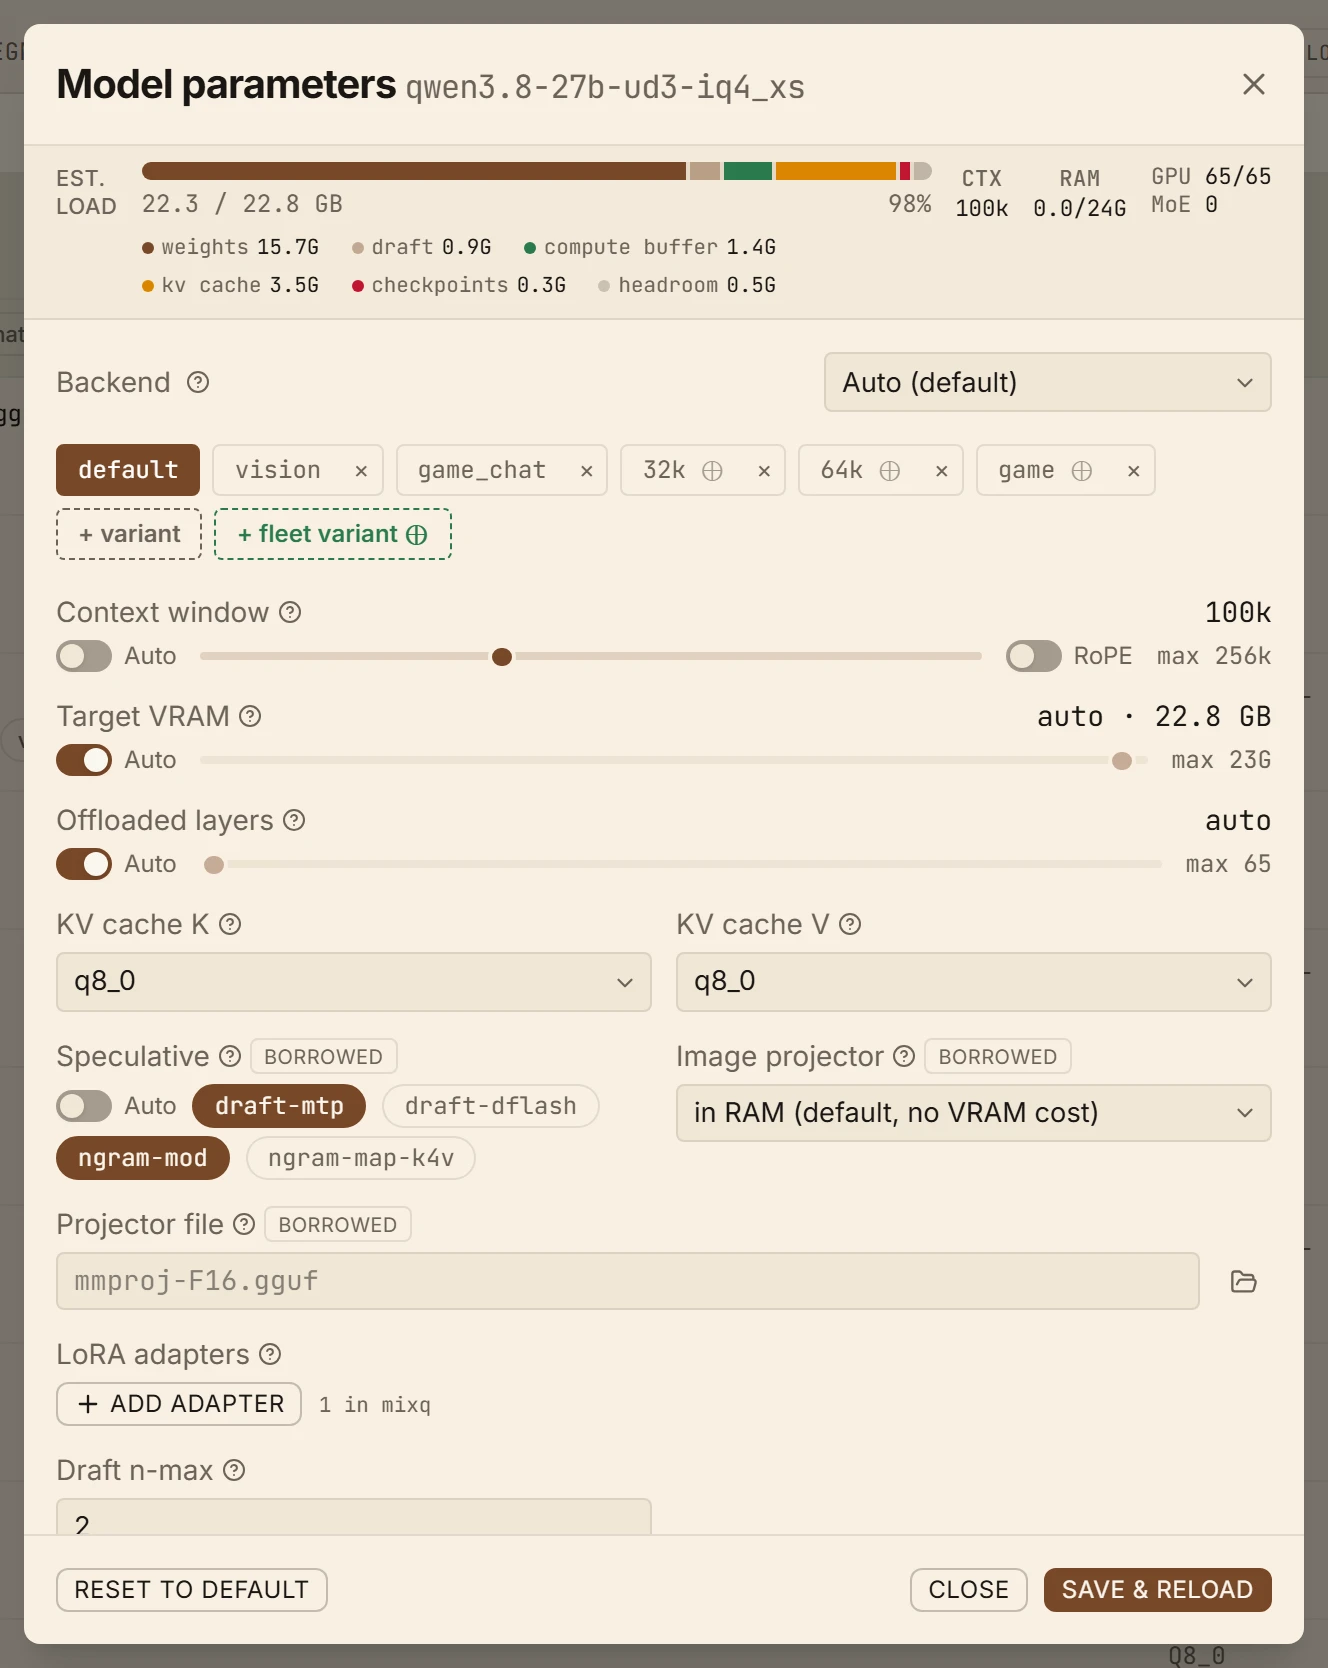The image size is (1328, 1668).
Task: Click SAVE & RELOAD button
Action: pos(1158,1590)
